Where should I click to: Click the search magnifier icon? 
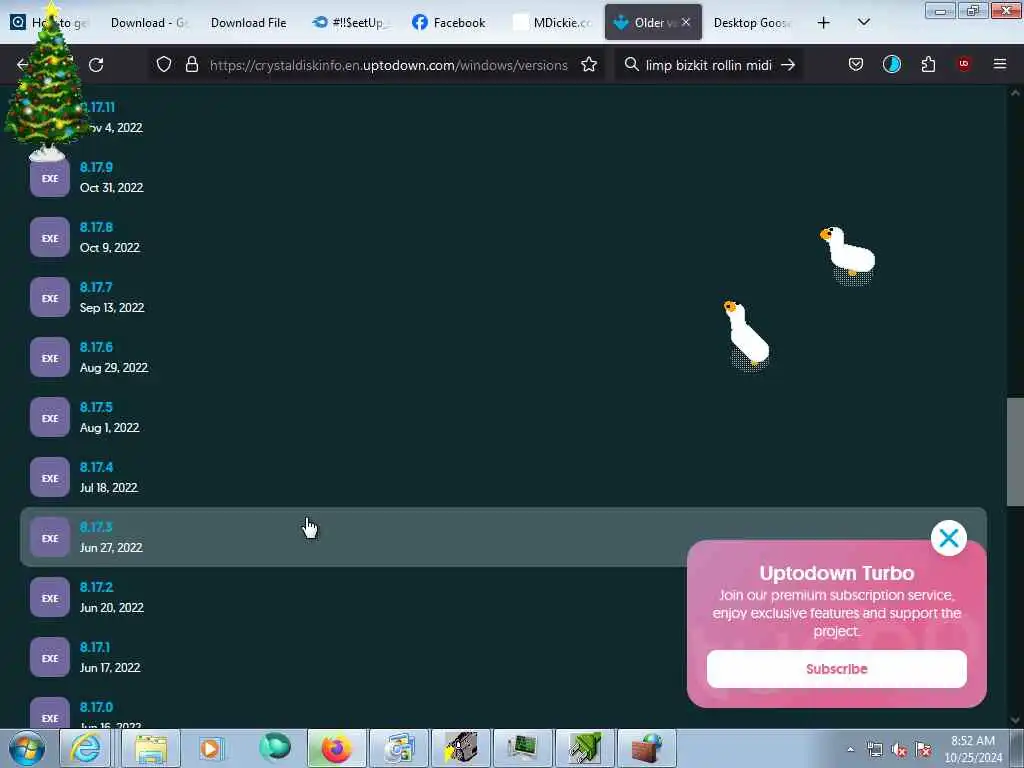(x=631, y=65)
